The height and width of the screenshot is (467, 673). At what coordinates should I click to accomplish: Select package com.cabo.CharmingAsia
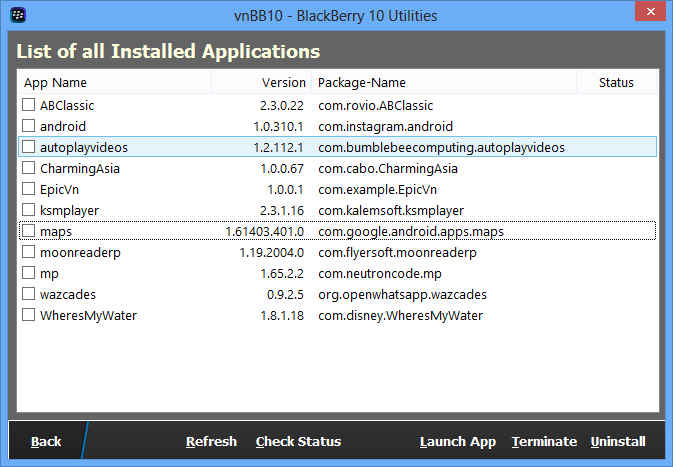[x=388, y=169]
